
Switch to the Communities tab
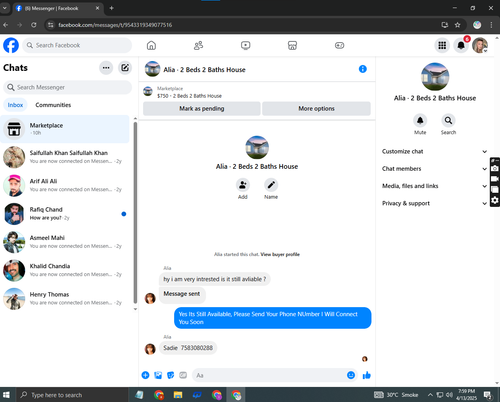(x=53, y=105)
